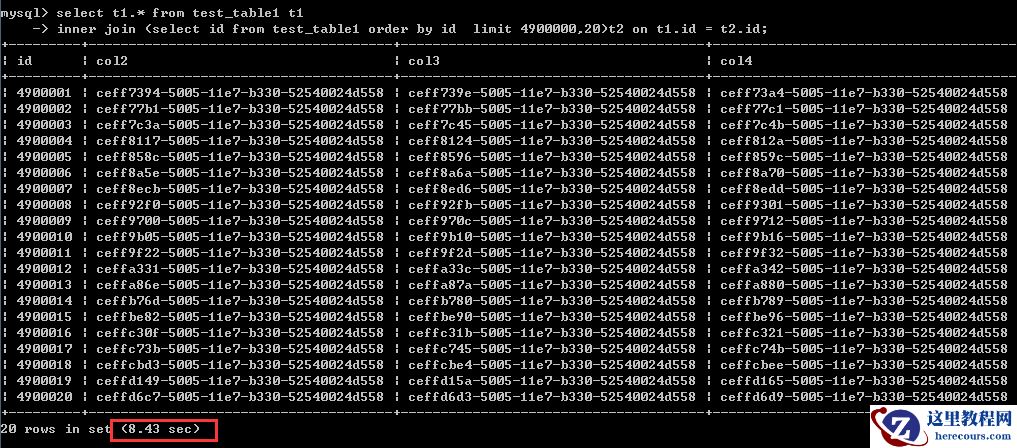Click the red-boxed 8.43 sec timing

(164, 430)
